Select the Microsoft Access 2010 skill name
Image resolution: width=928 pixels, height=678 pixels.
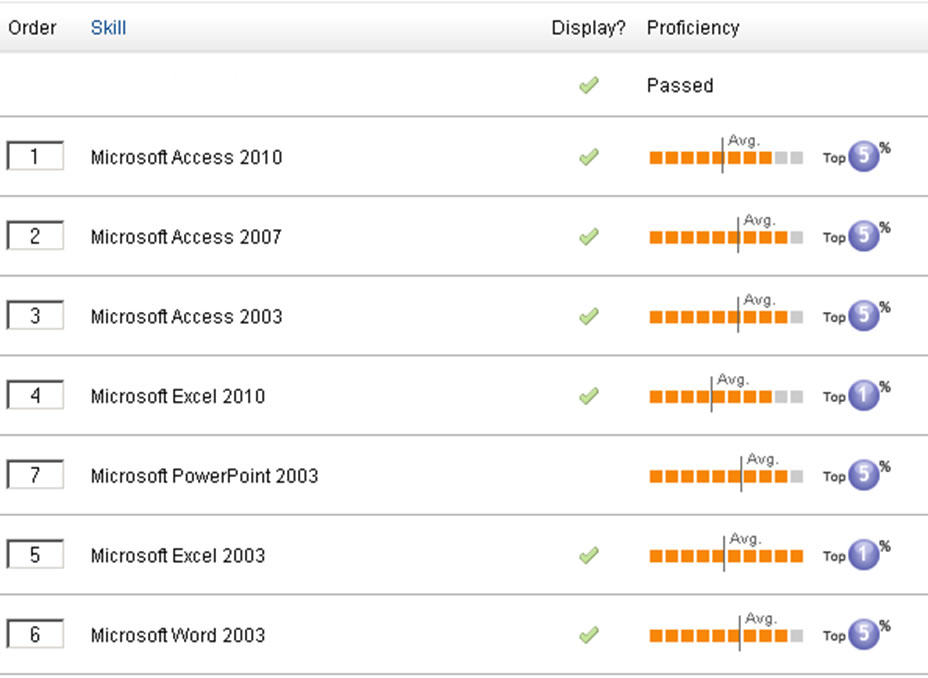[186, 157]
